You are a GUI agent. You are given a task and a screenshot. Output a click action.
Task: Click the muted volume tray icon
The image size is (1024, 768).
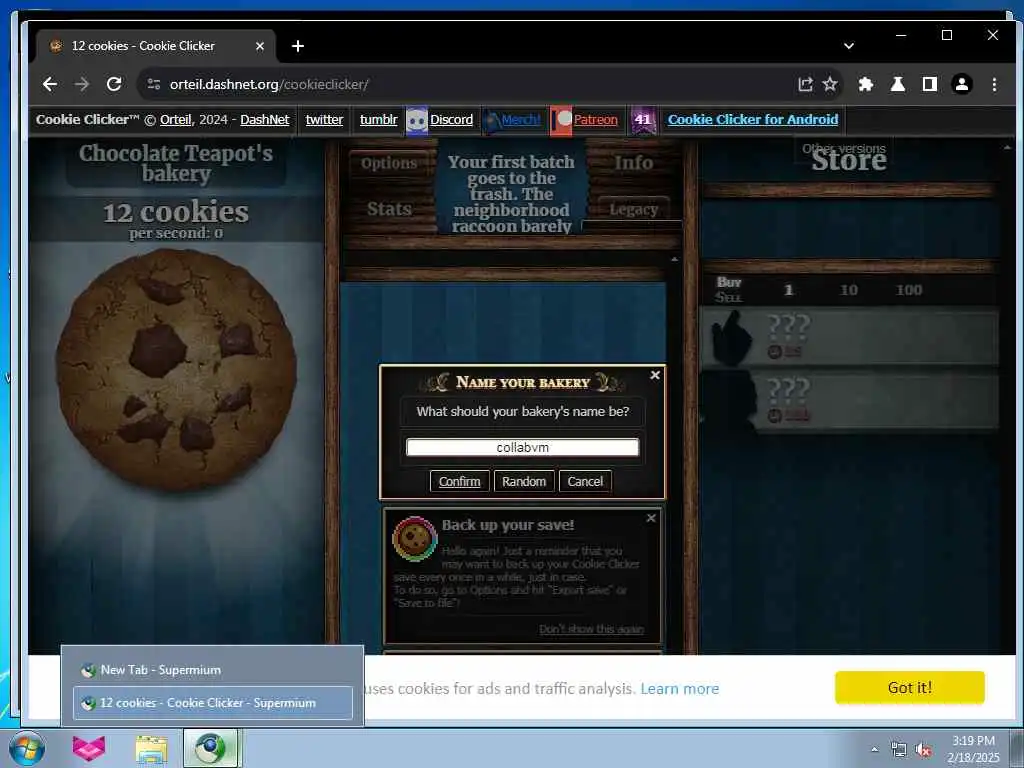(x=923, y=750)
